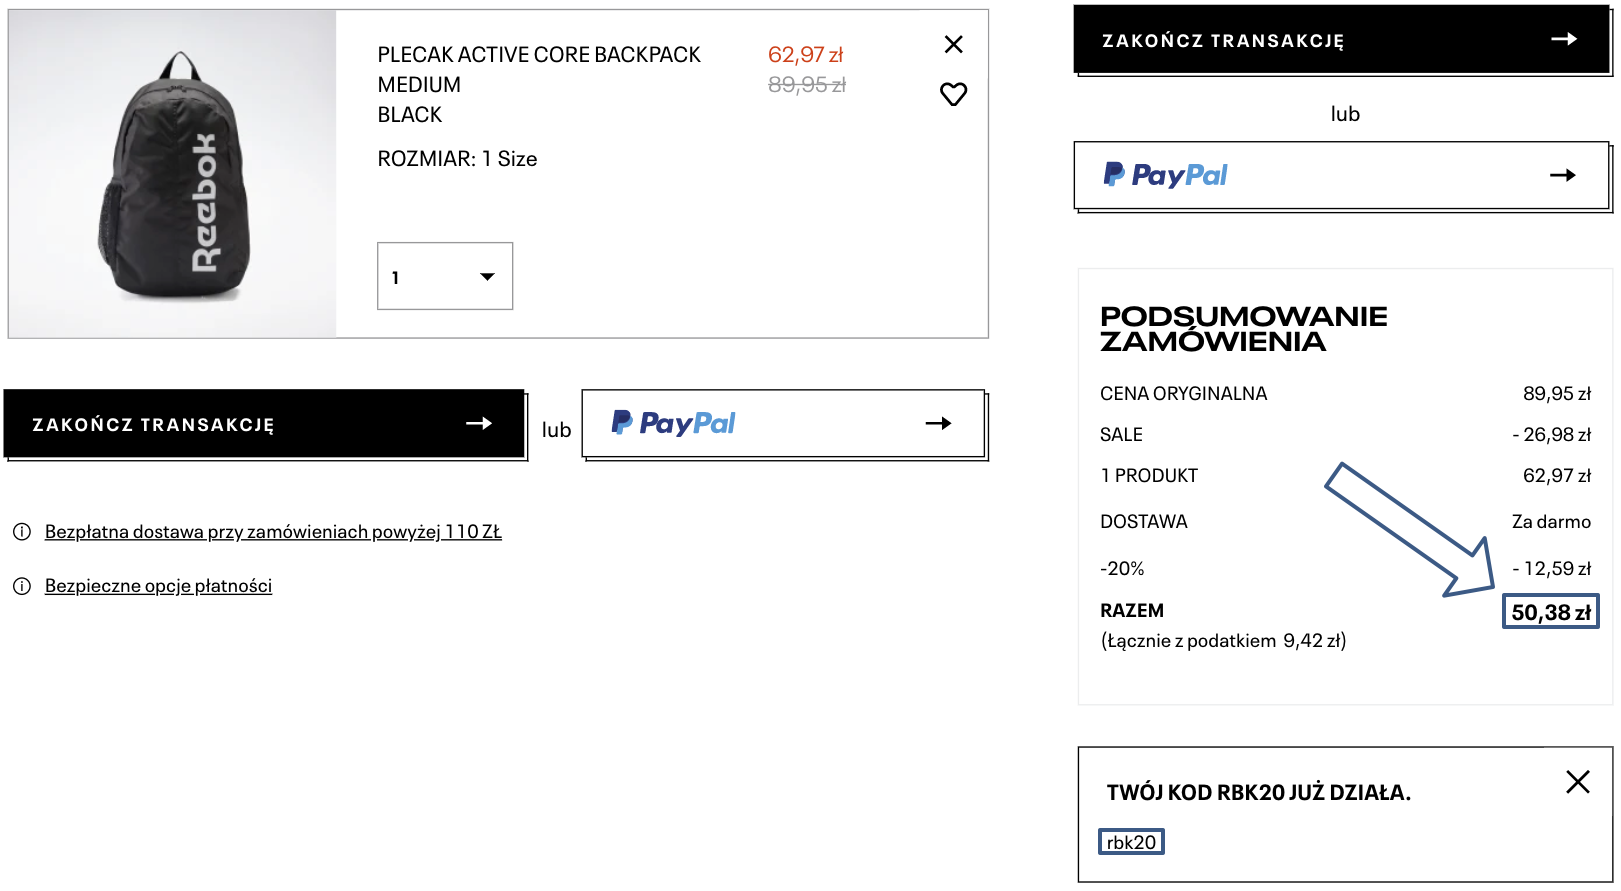
Task: Open the quantity dropdown showing 1
Action: point(444,276)
